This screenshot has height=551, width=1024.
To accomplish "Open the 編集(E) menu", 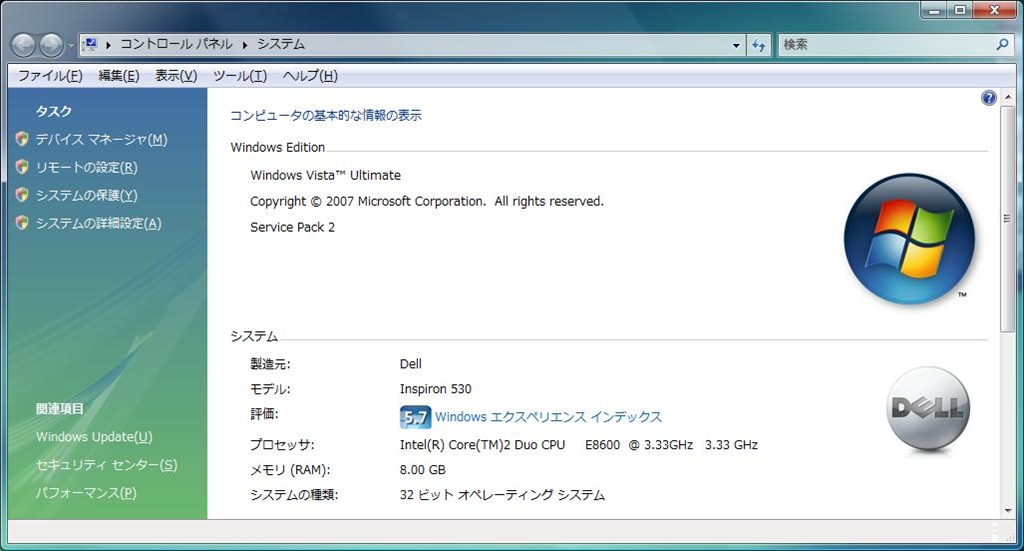I will tap(119, 76).
